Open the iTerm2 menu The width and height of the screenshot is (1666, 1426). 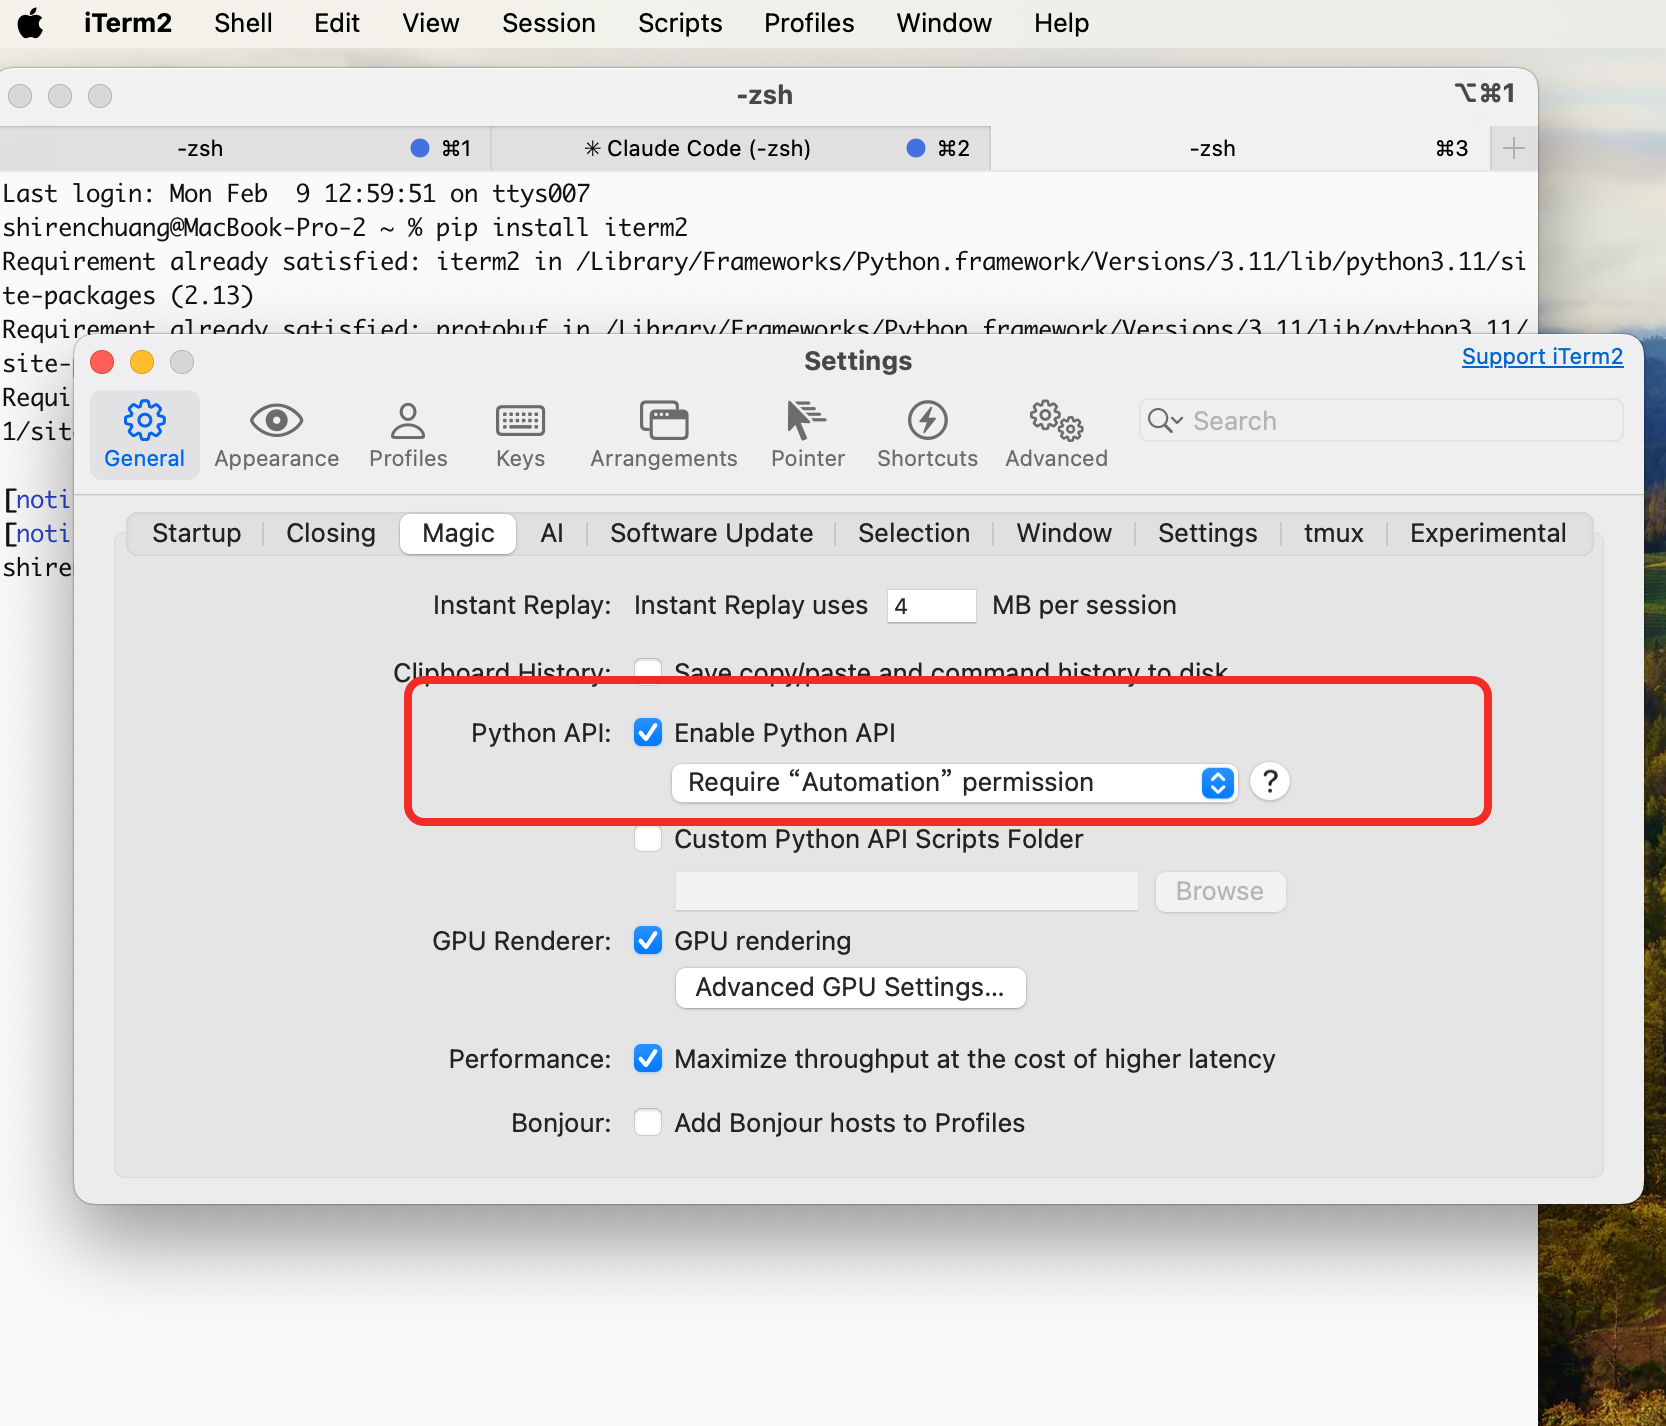coord(128,23)
